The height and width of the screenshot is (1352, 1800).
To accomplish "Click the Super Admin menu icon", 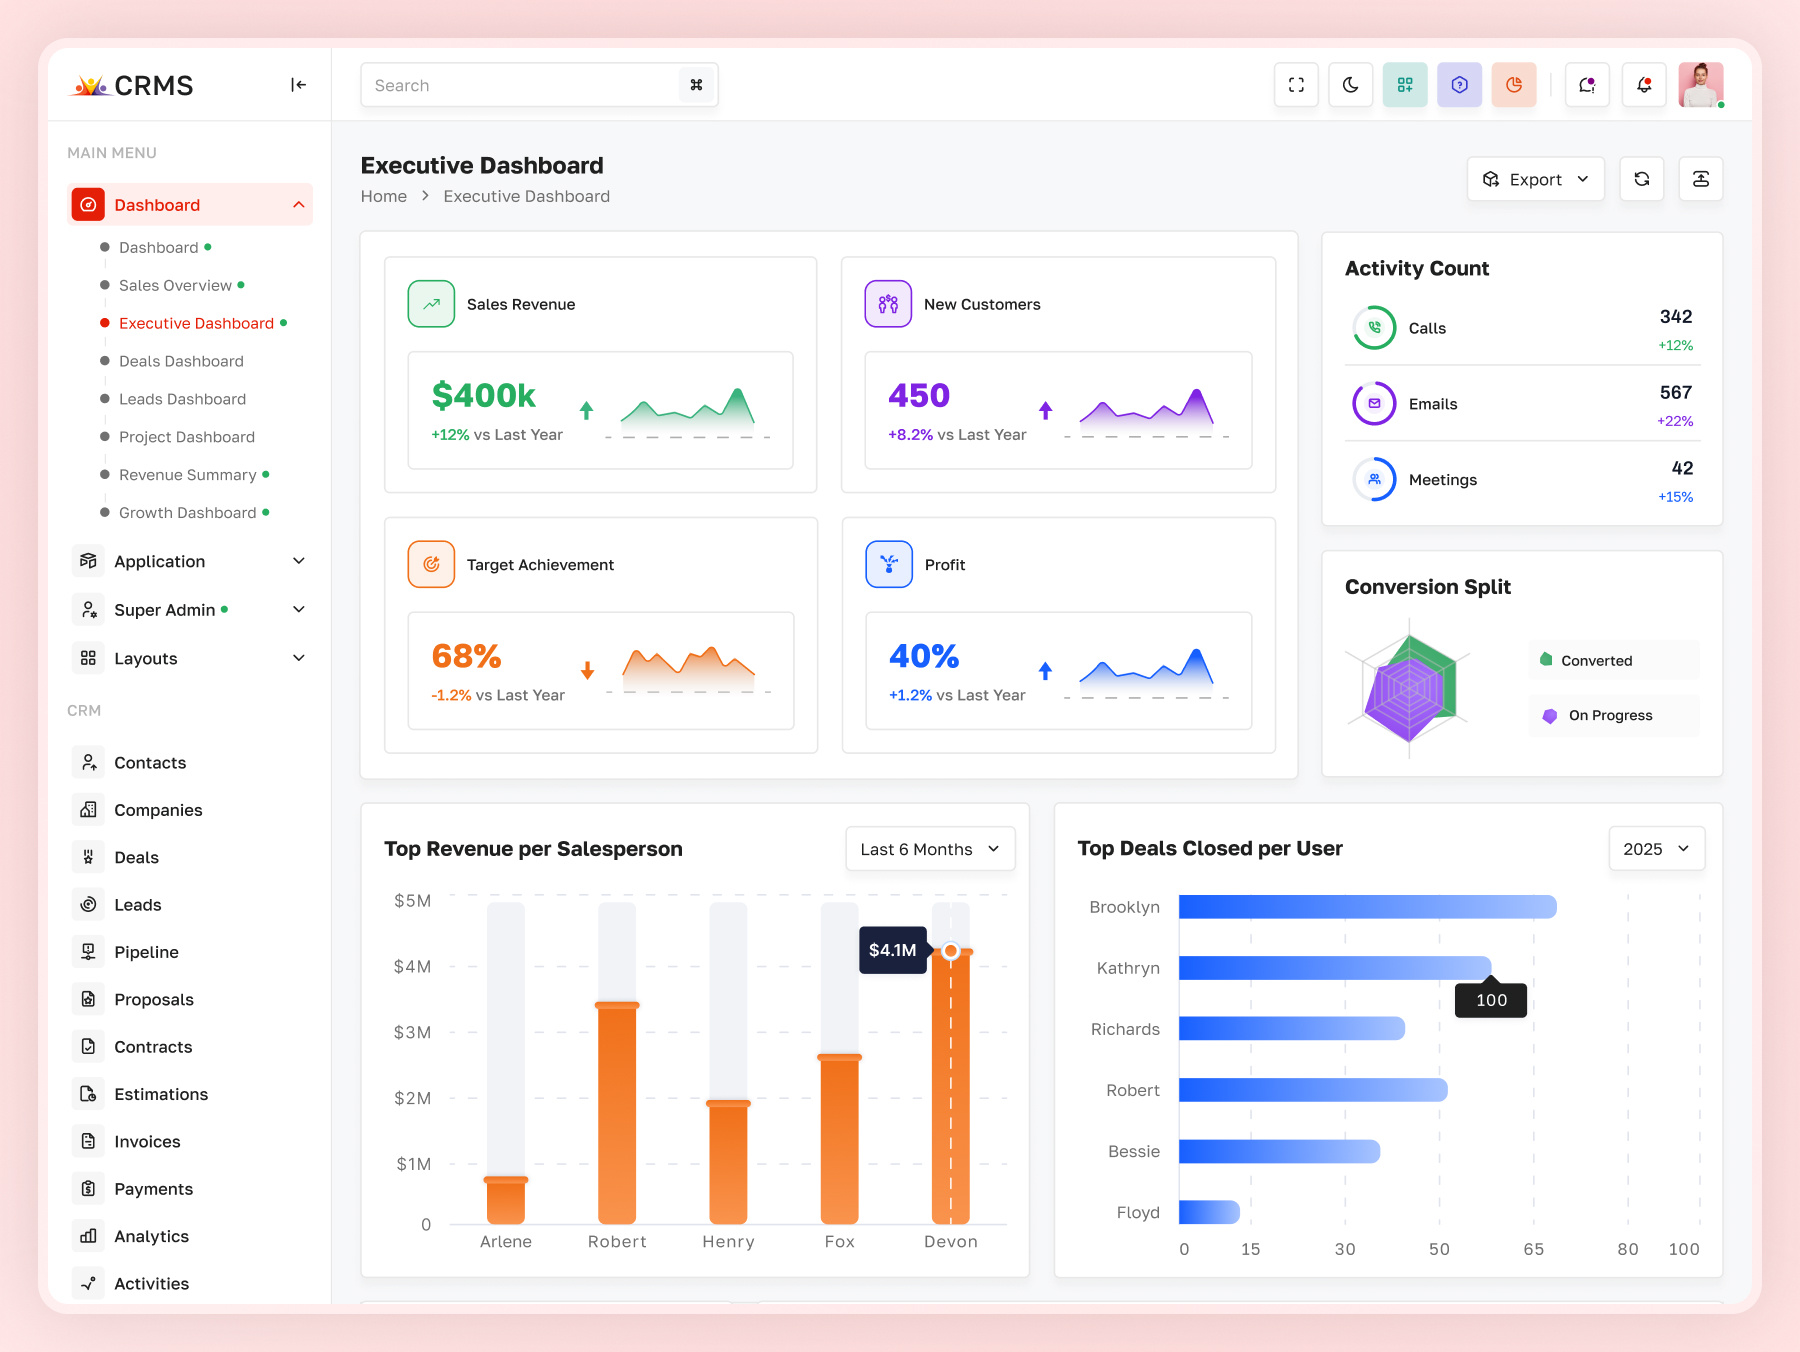I will point(88,609).
